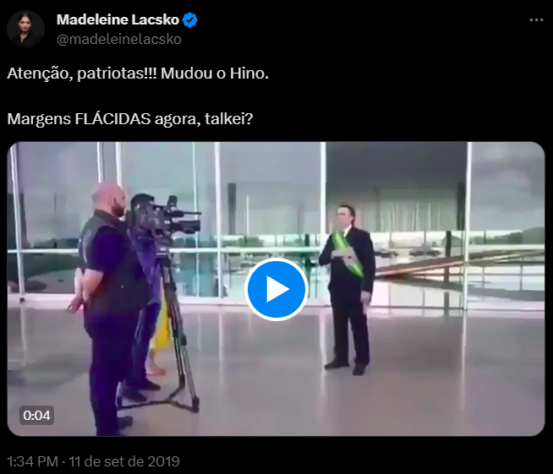Open the @madeleinelacsko handle link

click(119, 39)
